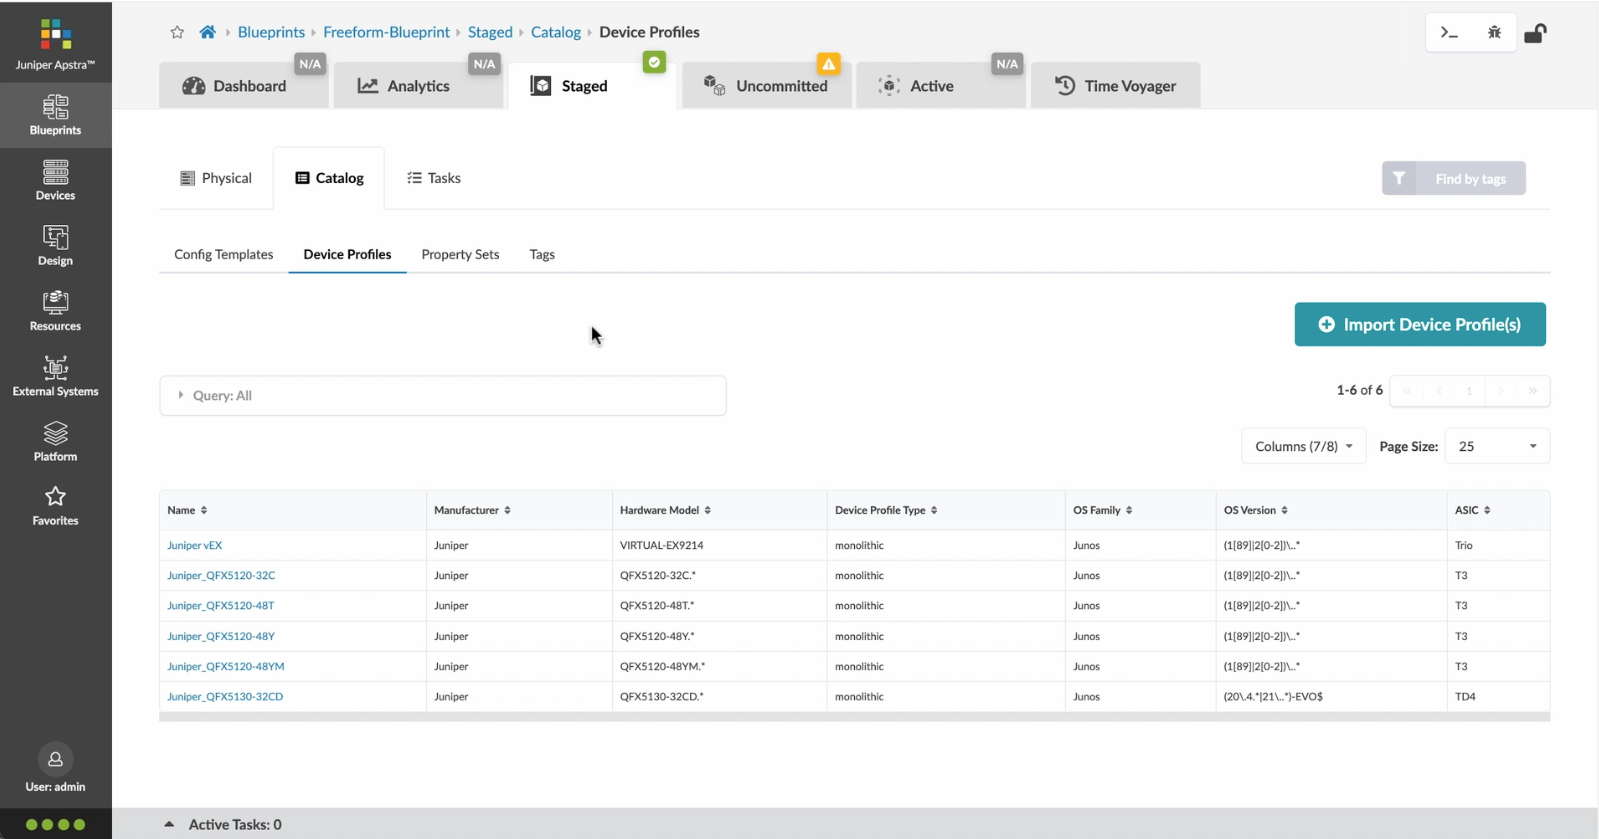Open the Juniper_QFX5120-48Y profile

click(x=221, y=636)
